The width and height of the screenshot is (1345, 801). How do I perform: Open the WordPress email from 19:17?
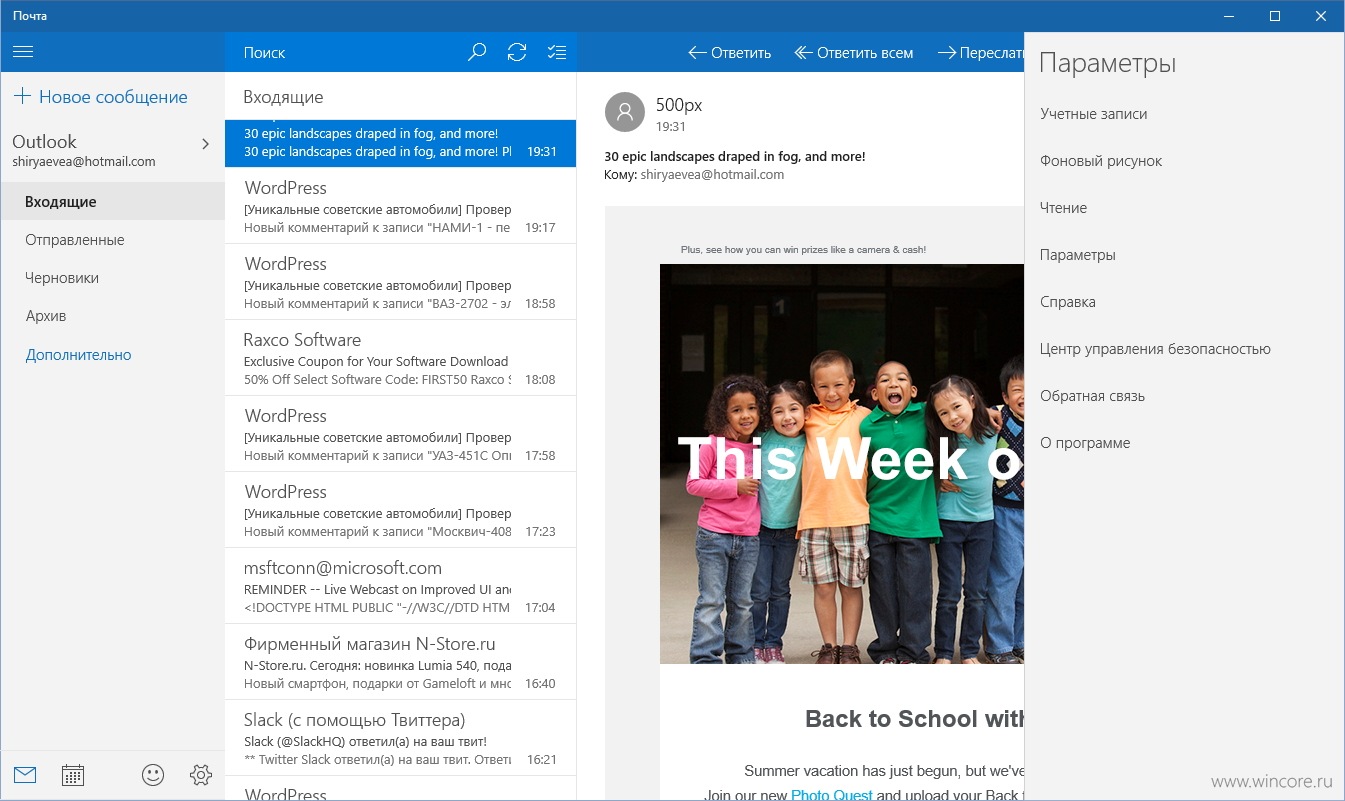(400, 206)
